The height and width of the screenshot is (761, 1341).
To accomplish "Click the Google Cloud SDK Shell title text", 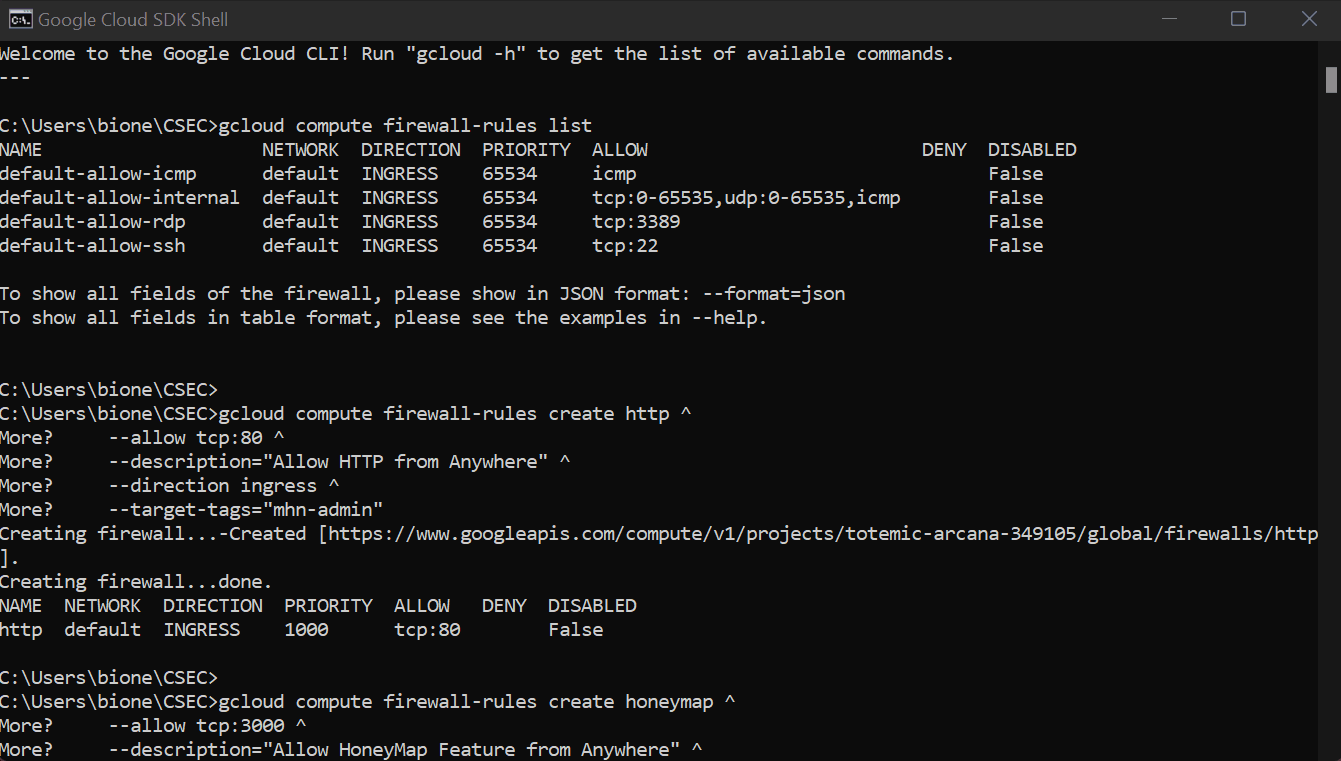I will pyautogui.click(x=133, y=19).
